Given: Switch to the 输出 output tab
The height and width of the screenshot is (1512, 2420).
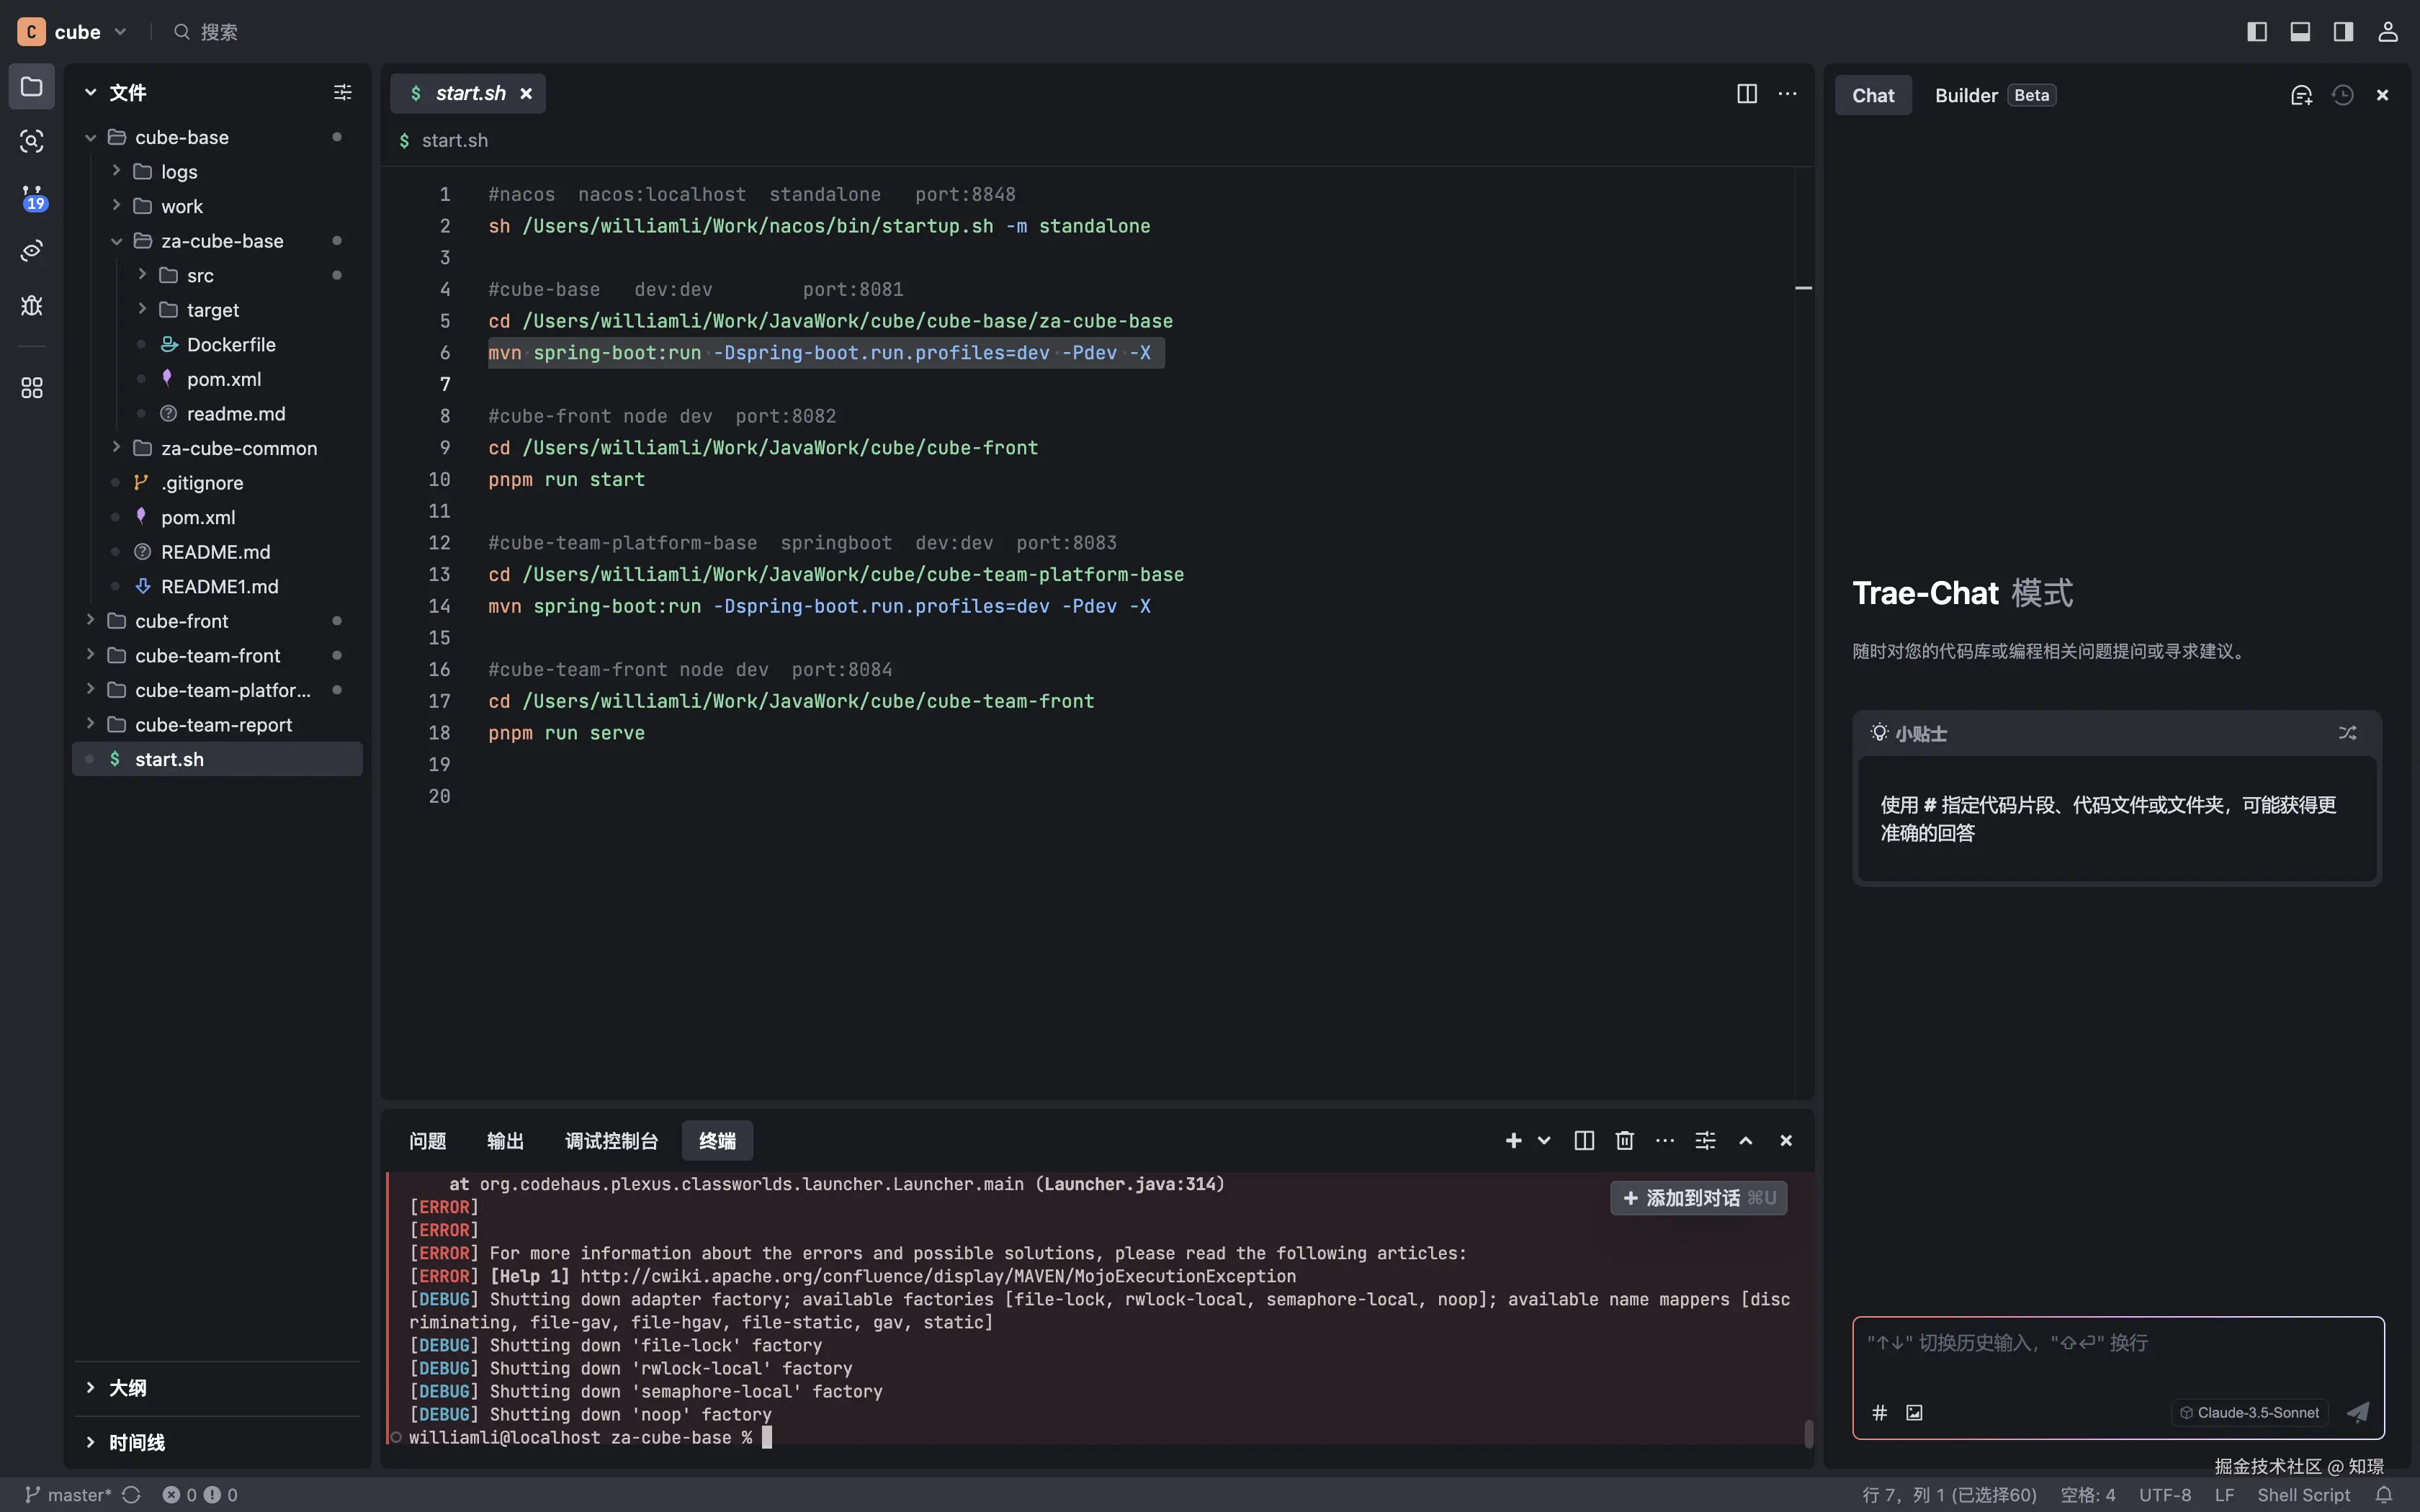Looking at the screenshot, I should pyautogui.click(x=504, y=1140).
